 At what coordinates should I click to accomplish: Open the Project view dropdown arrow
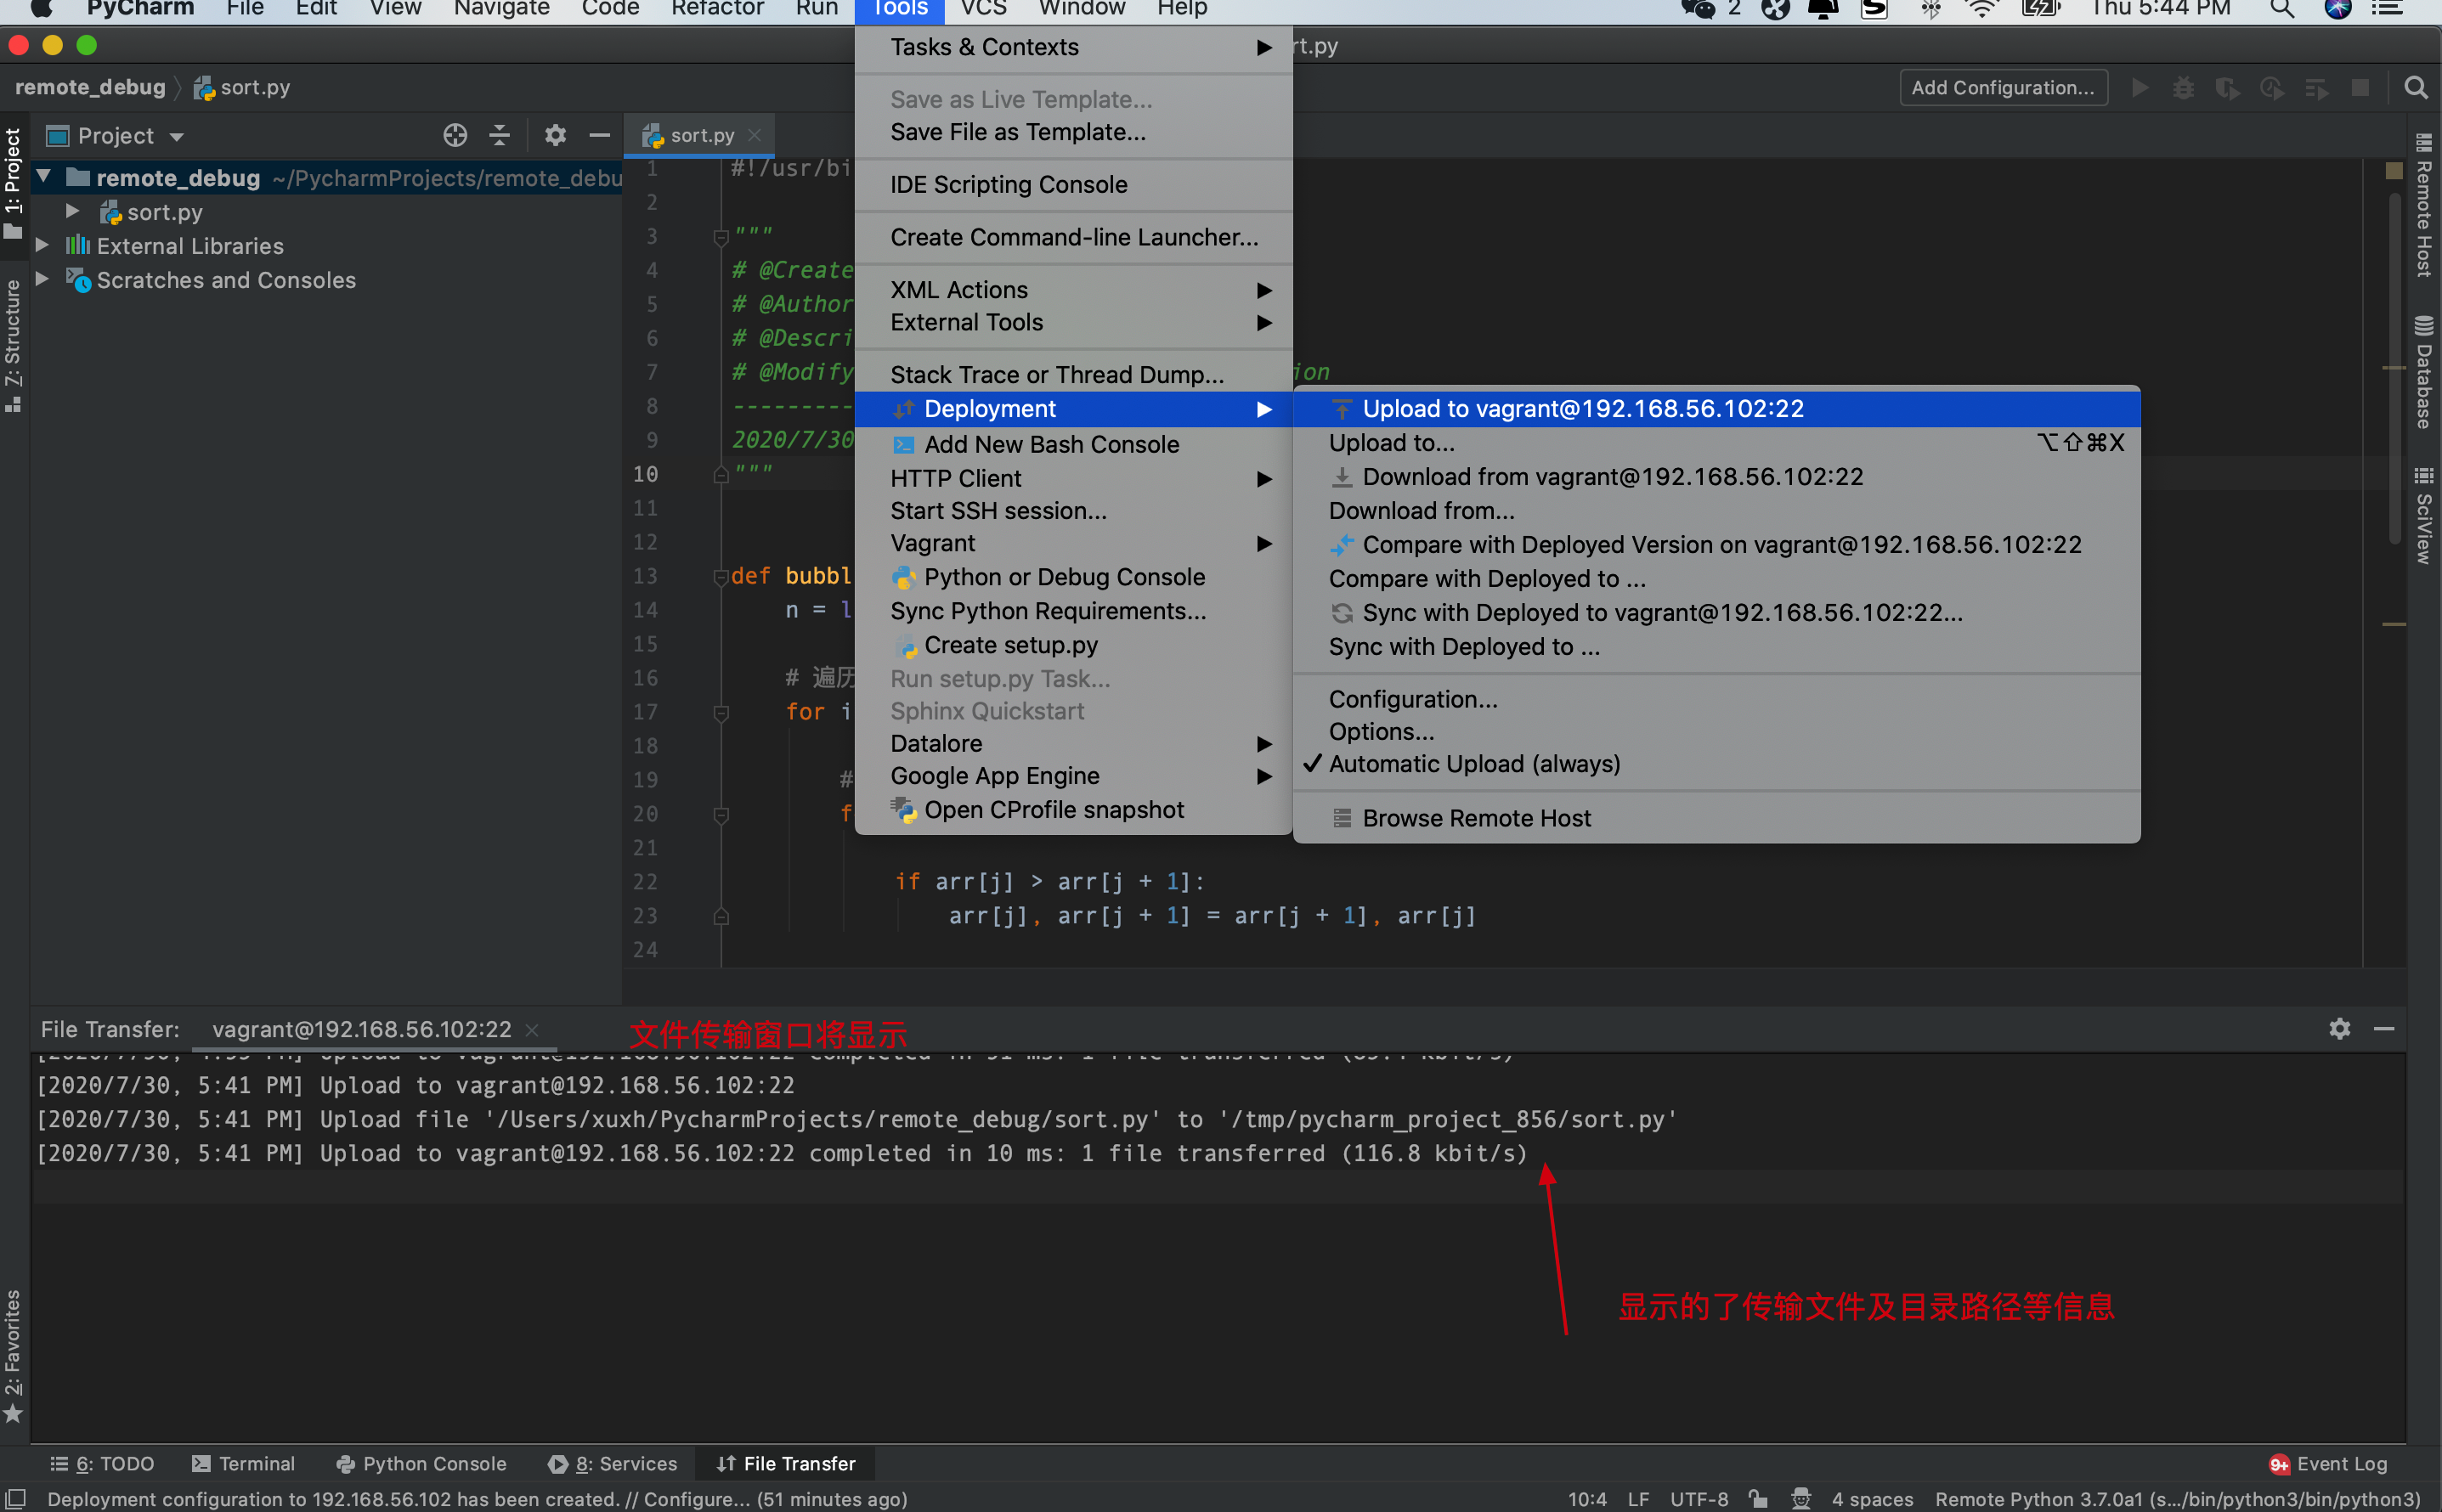point(177,136)
